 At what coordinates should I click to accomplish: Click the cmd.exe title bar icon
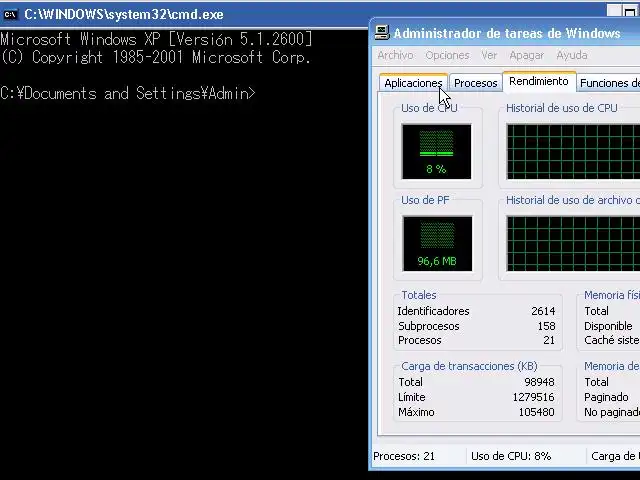[x=11, y=15]
